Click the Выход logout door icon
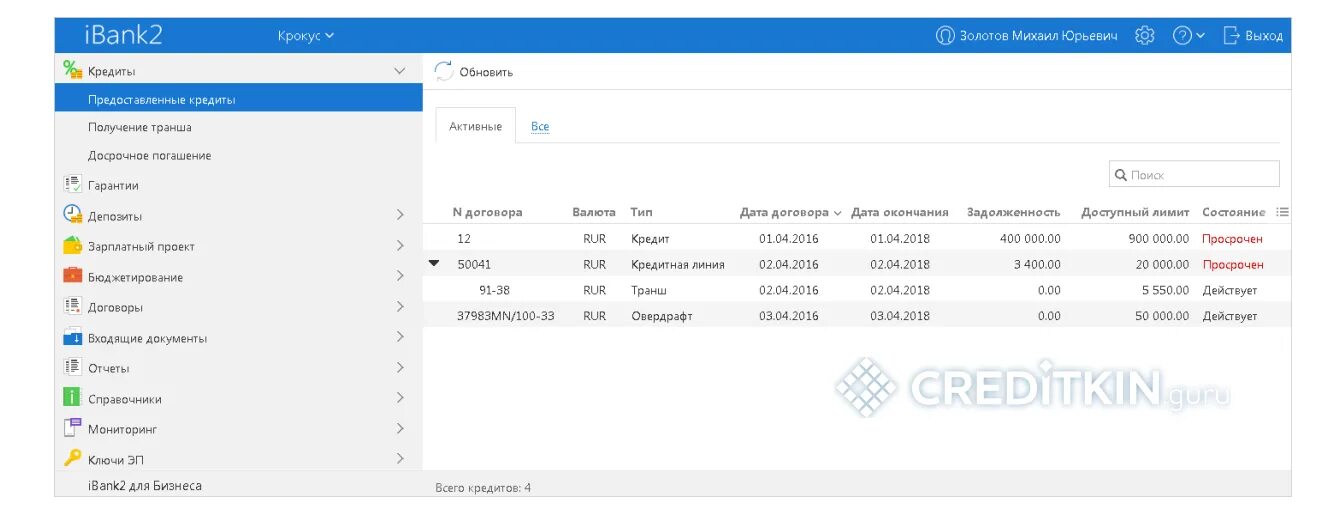 1231,35
